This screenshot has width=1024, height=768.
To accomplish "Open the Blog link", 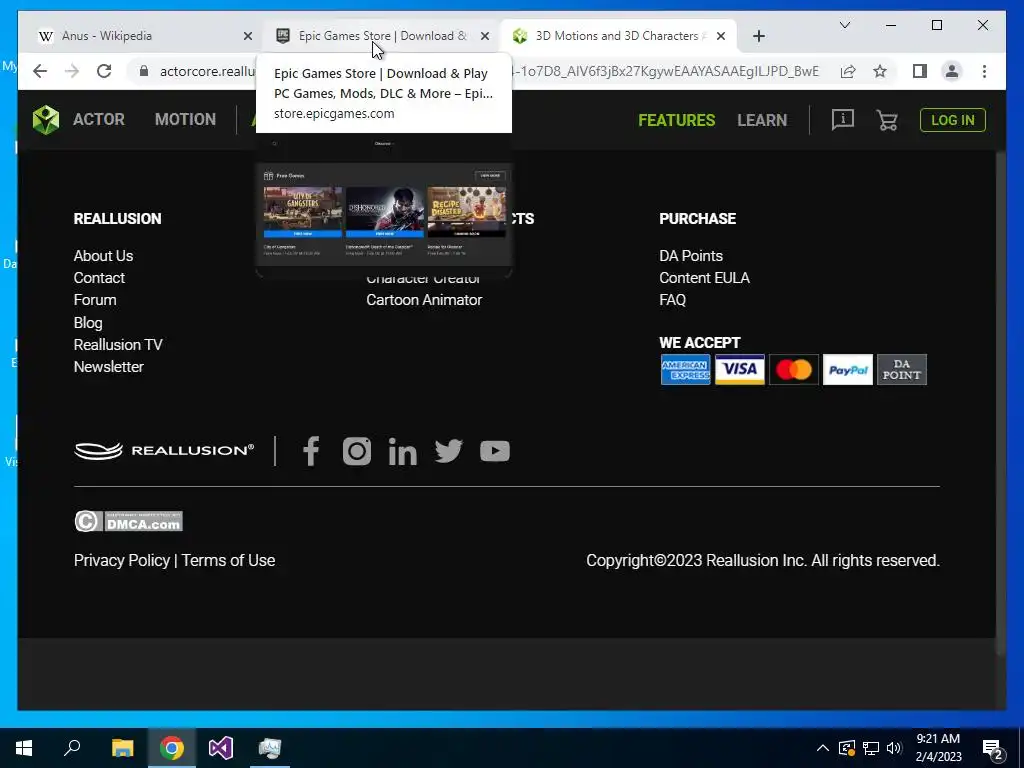I will 88,323.
